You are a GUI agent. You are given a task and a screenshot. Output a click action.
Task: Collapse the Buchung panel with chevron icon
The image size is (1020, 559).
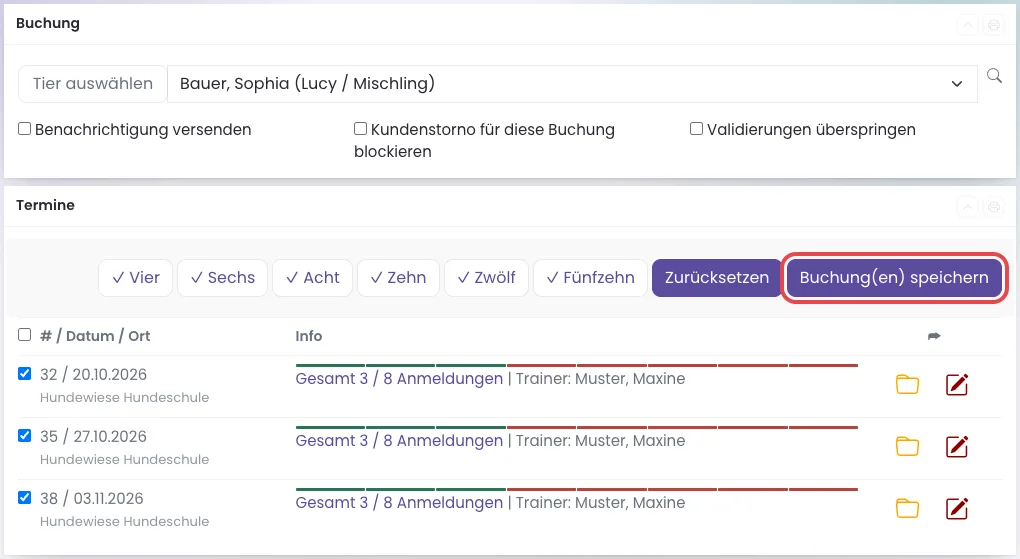(x=968, y=25)
